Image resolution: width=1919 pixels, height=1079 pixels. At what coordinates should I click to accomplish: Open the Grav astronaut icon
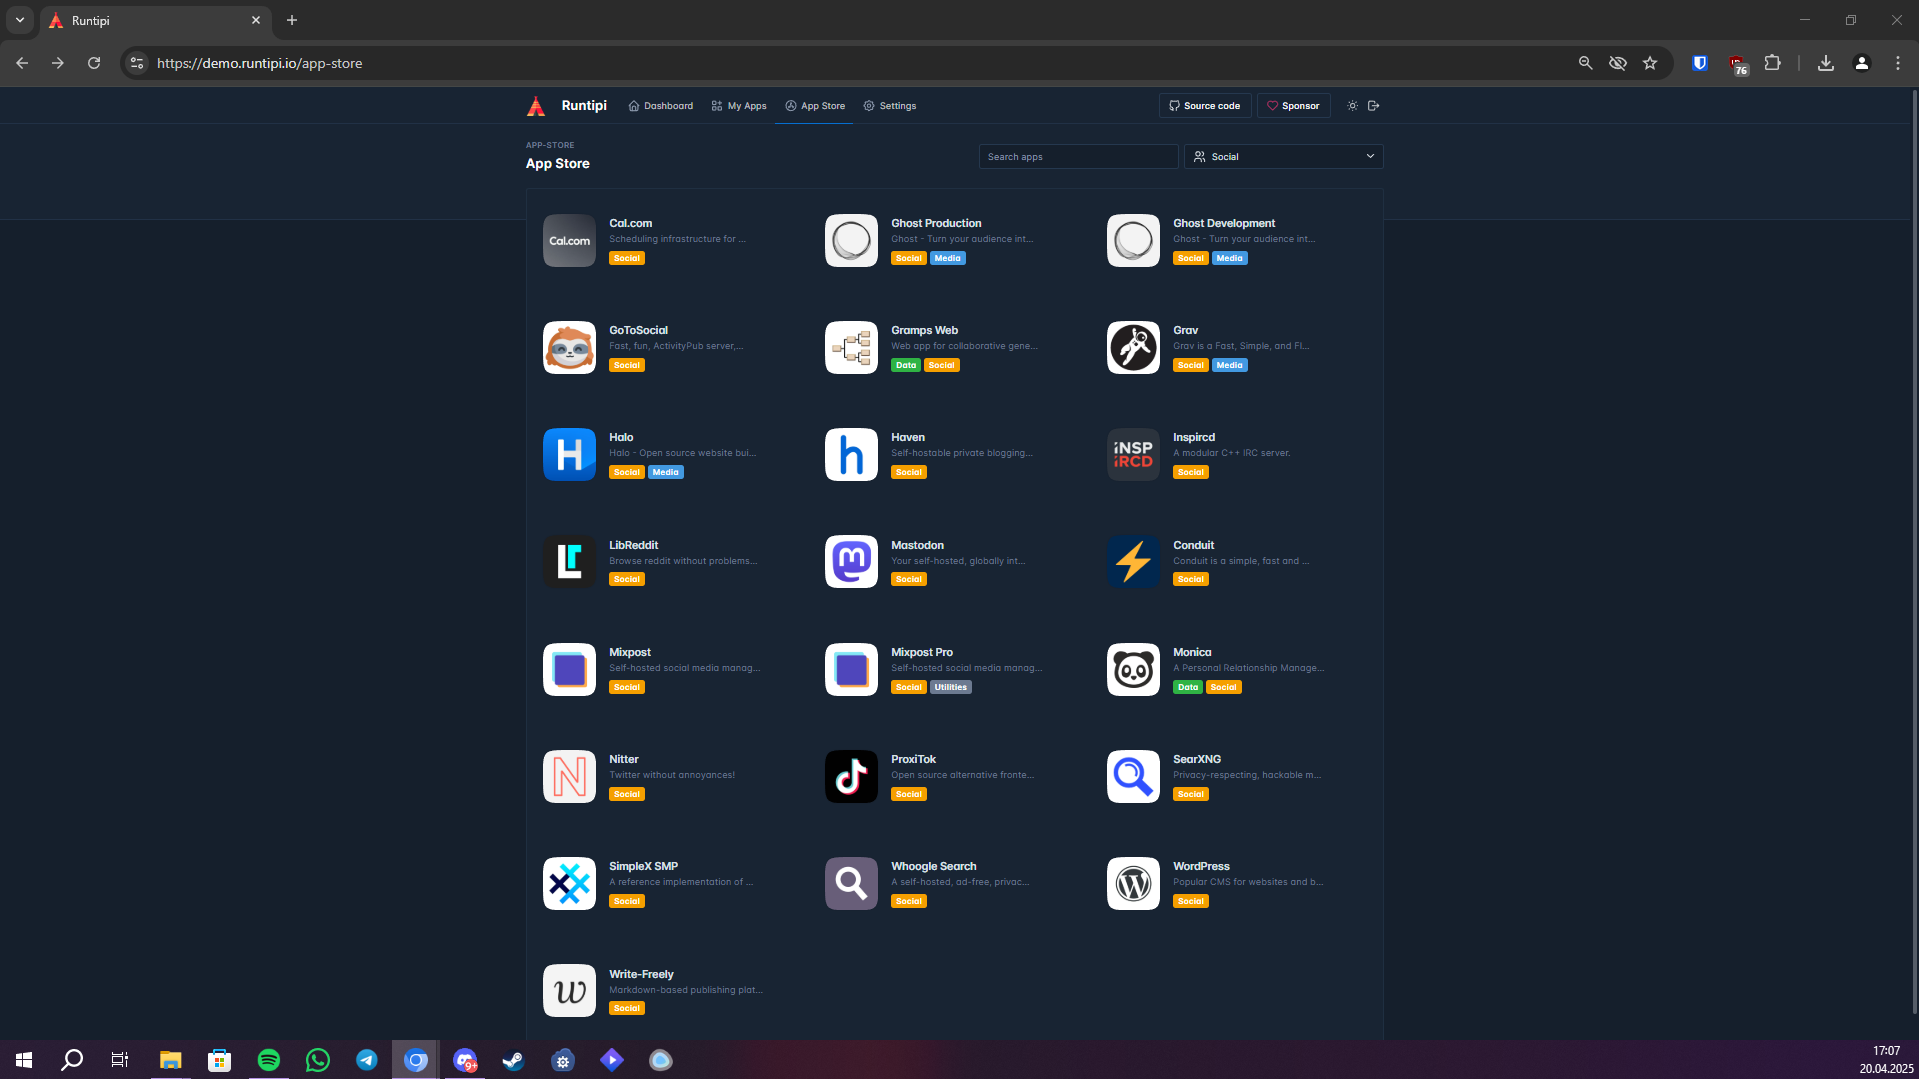[x=1133, y=347]
